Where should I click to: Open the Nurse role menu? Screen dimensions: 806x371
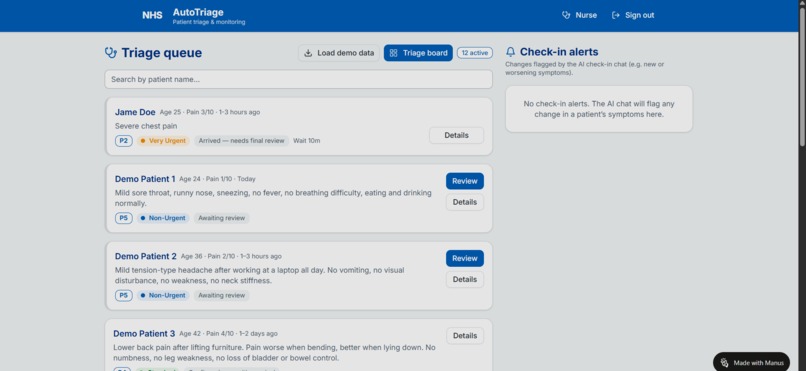point(579,15)
